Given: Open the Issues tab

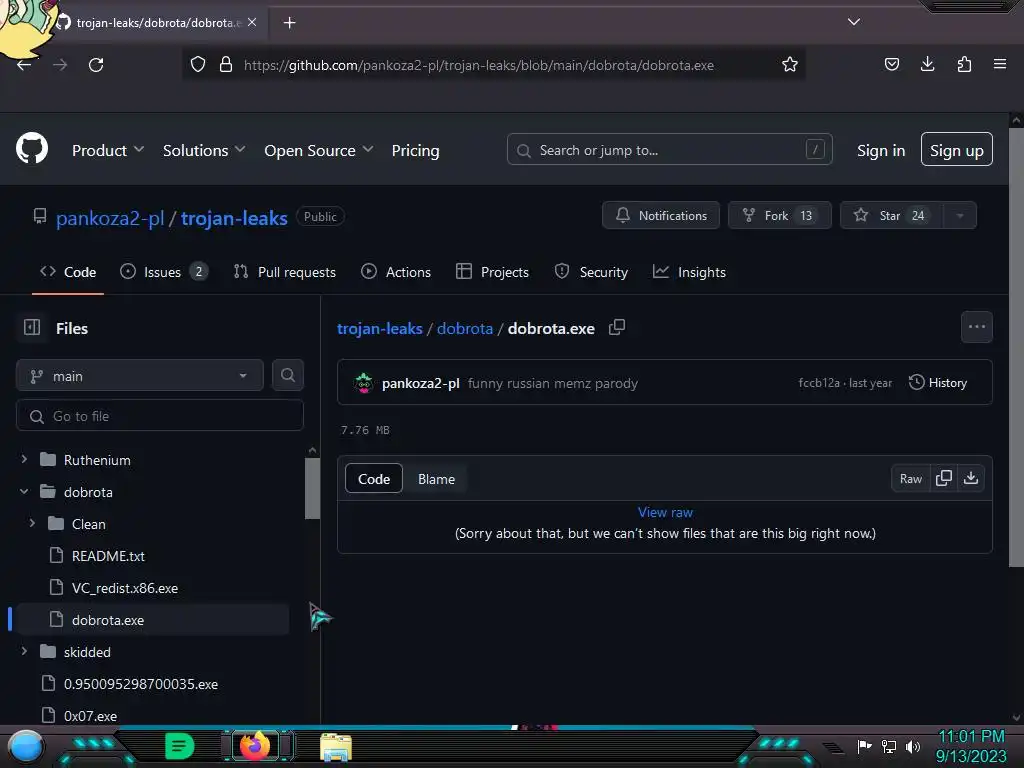Looking at the screenshot, I should (x=164, y=272).
